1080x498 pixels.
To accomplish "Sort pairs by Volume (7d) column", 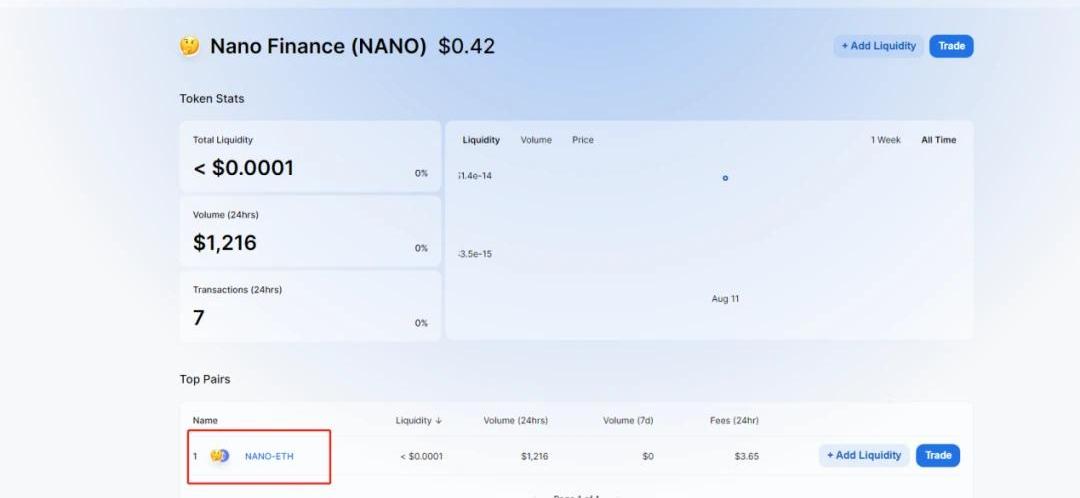I will [628, 420].
